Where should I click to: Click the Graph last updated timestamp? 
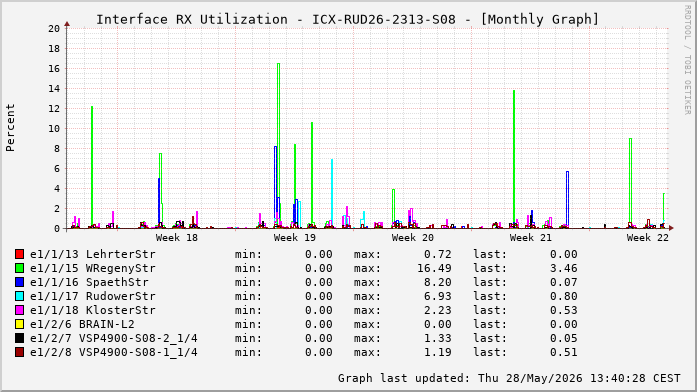[509, 378]
